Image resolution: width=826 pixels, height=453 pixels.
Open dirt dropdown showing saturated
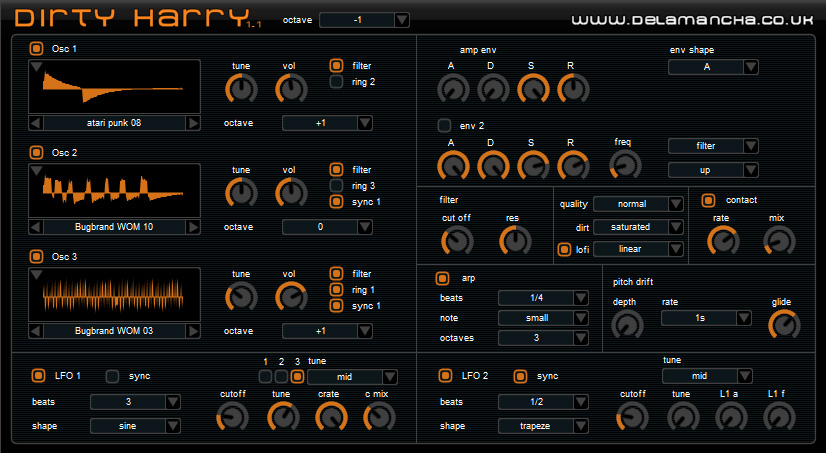(638, 227)
